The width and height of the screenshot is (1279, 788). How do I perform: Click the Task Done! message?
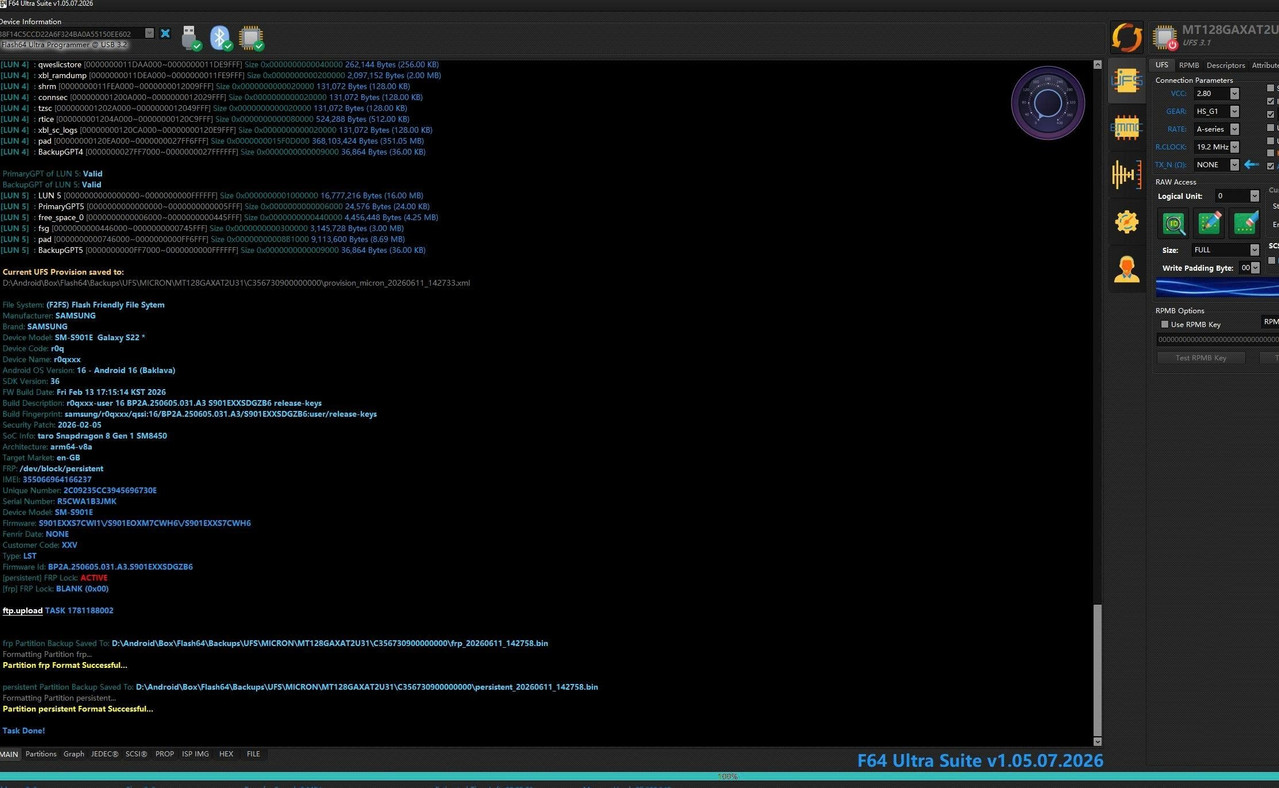[24, 731]
